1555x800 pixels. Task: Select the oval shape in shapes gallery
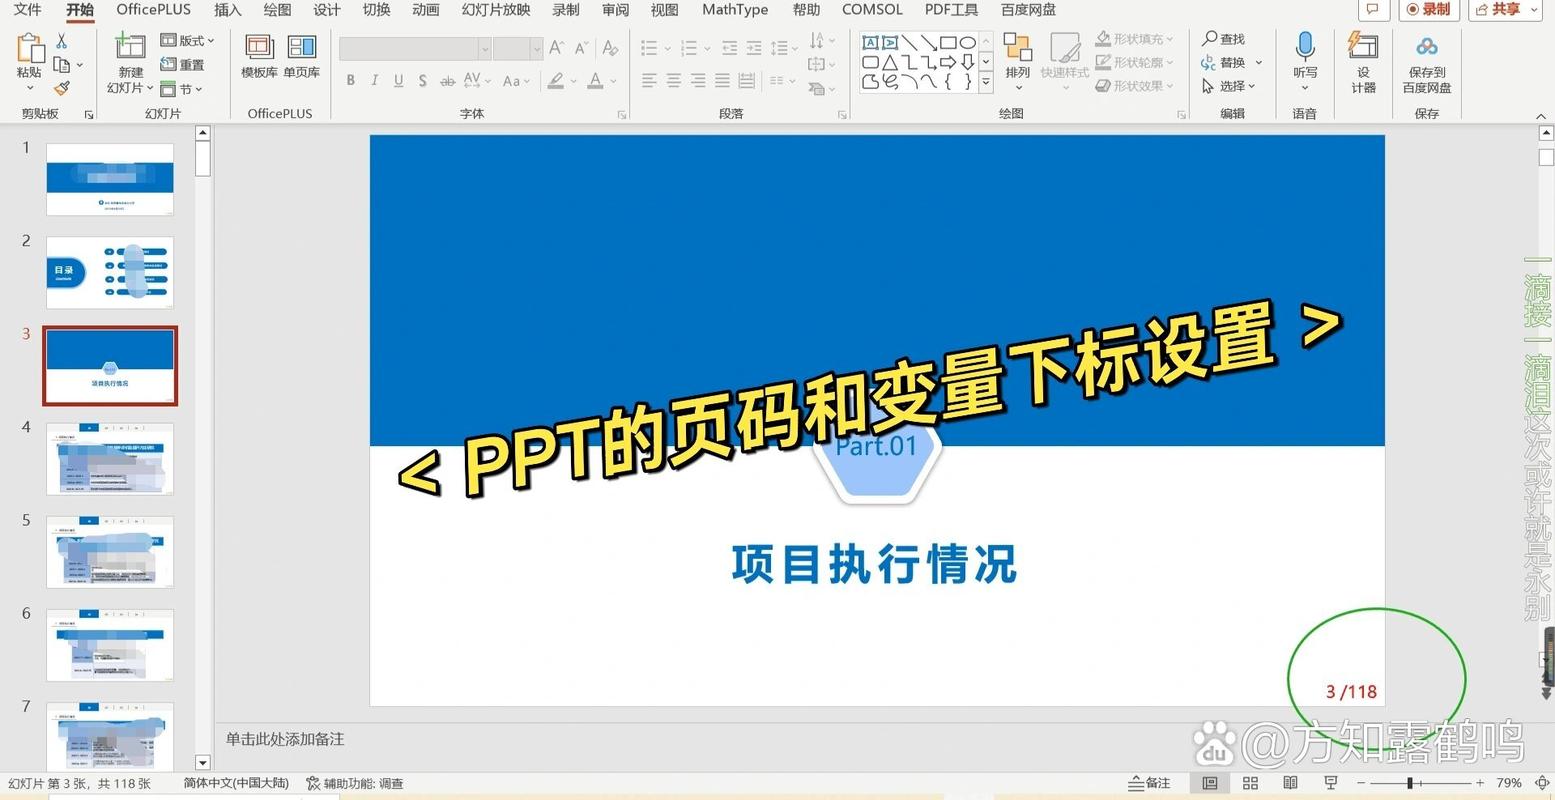click(968, 42)
